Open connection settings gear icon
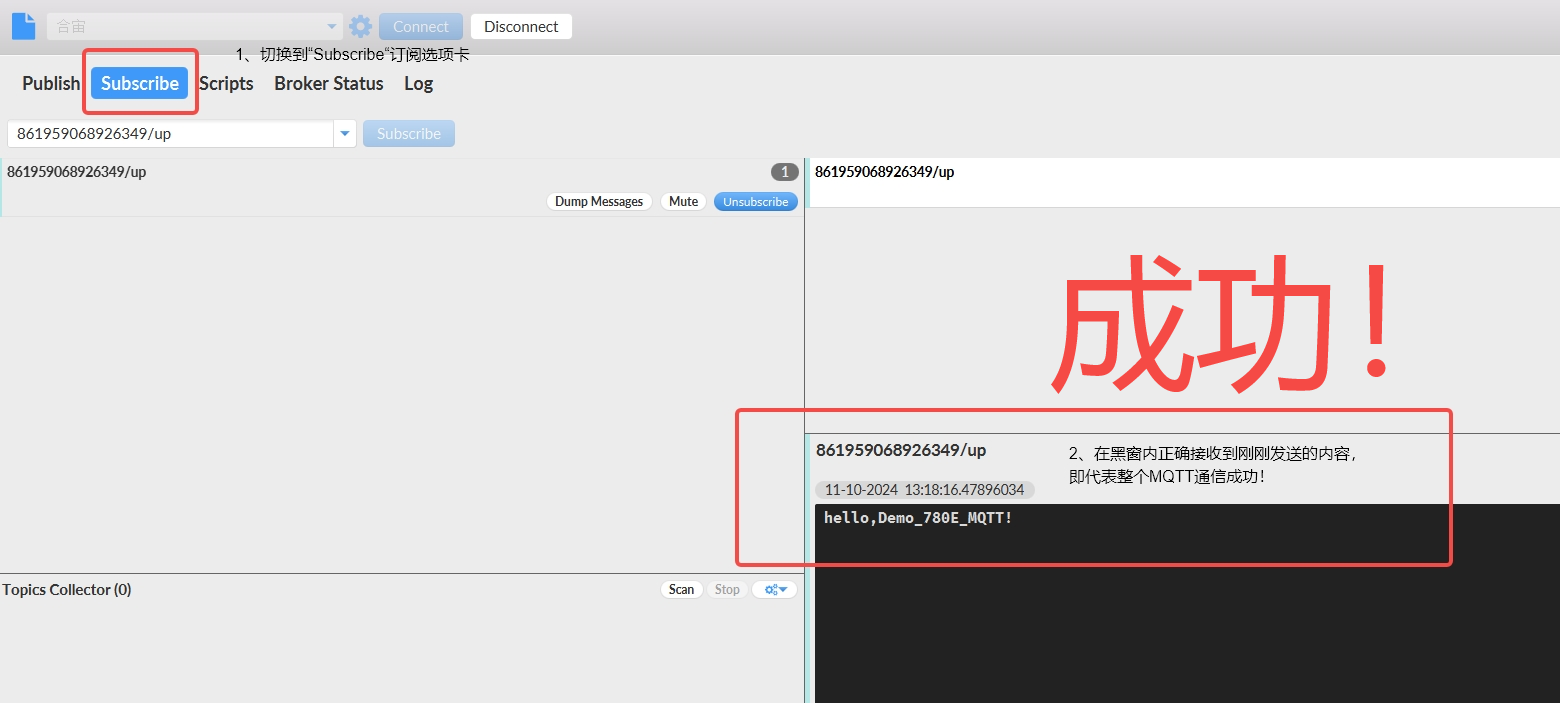The image size is (1560, 703). [360, 27]
